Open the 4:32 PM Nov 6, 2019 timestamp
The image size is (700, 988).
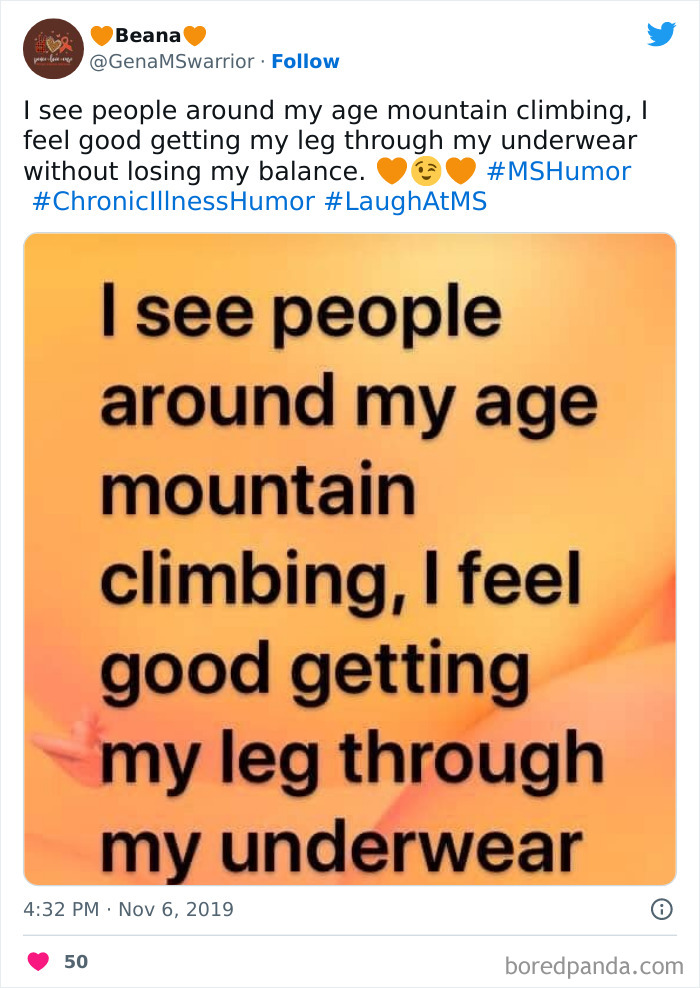129,909
